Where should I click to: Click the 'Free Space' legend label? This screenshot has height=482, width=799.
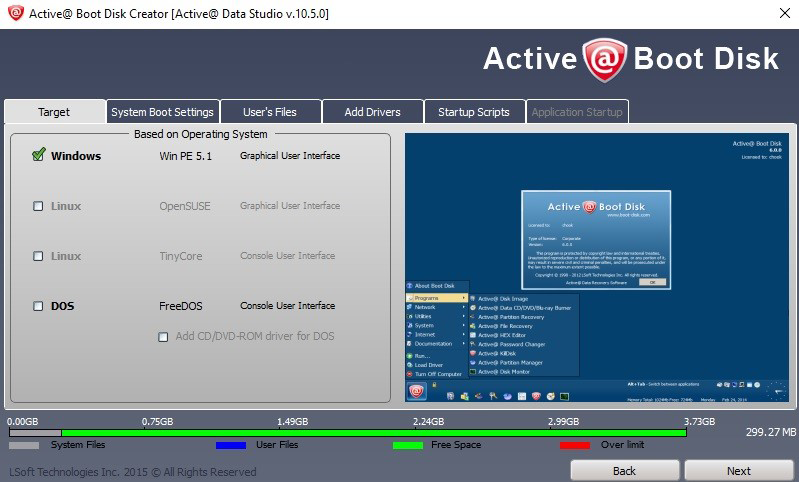pyautogui.click(x=456, y=445)
